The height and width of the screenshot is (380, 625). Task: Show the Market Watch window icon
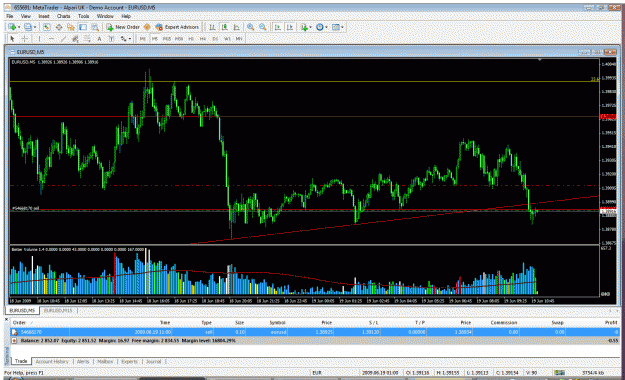(47, 27)
